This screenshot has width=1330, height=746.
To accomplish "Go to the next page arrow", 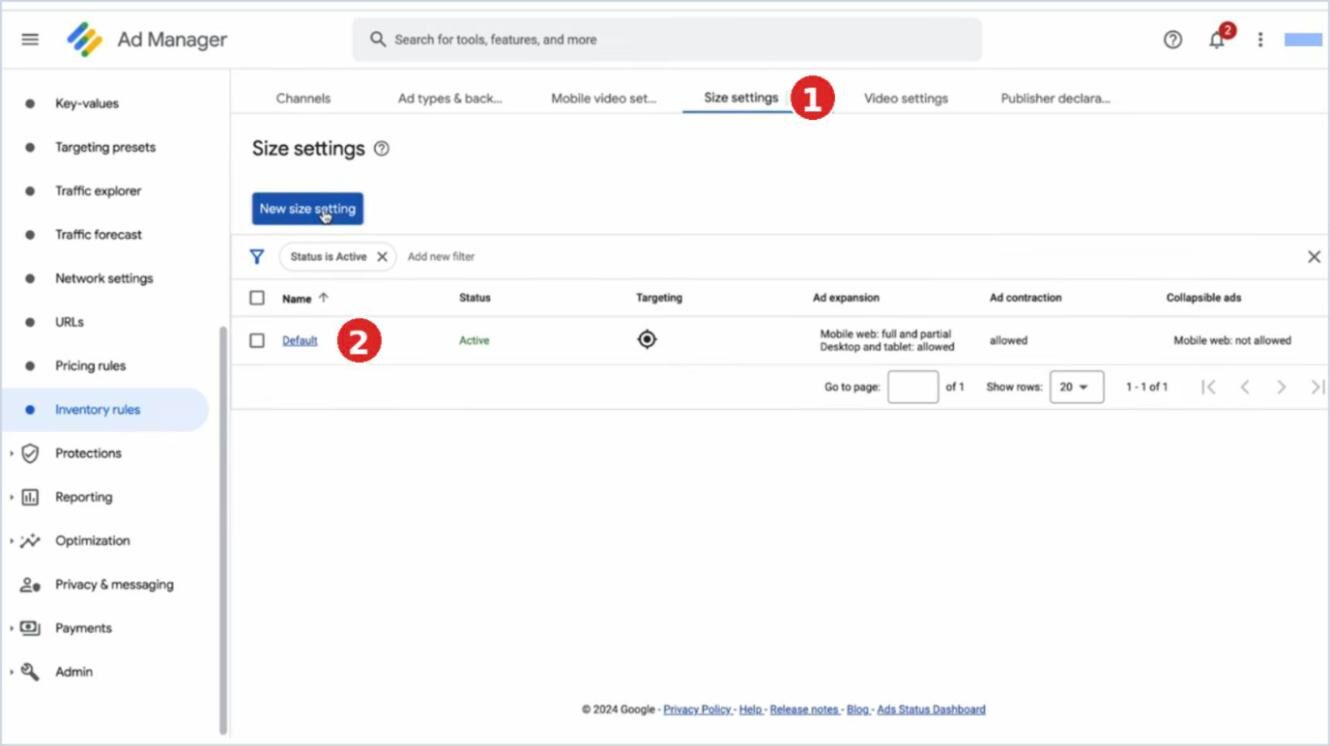I will click(x=1281, y=387).
